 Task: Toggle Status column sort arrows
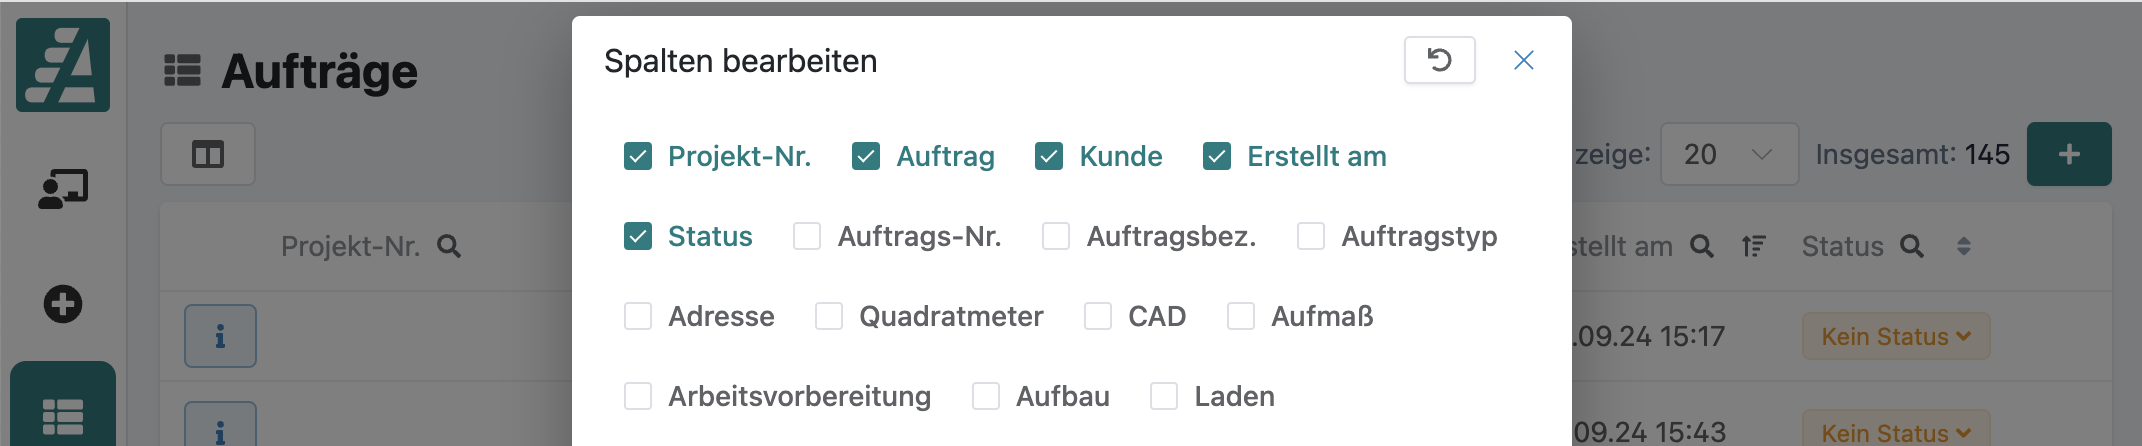pos(1963,246)
